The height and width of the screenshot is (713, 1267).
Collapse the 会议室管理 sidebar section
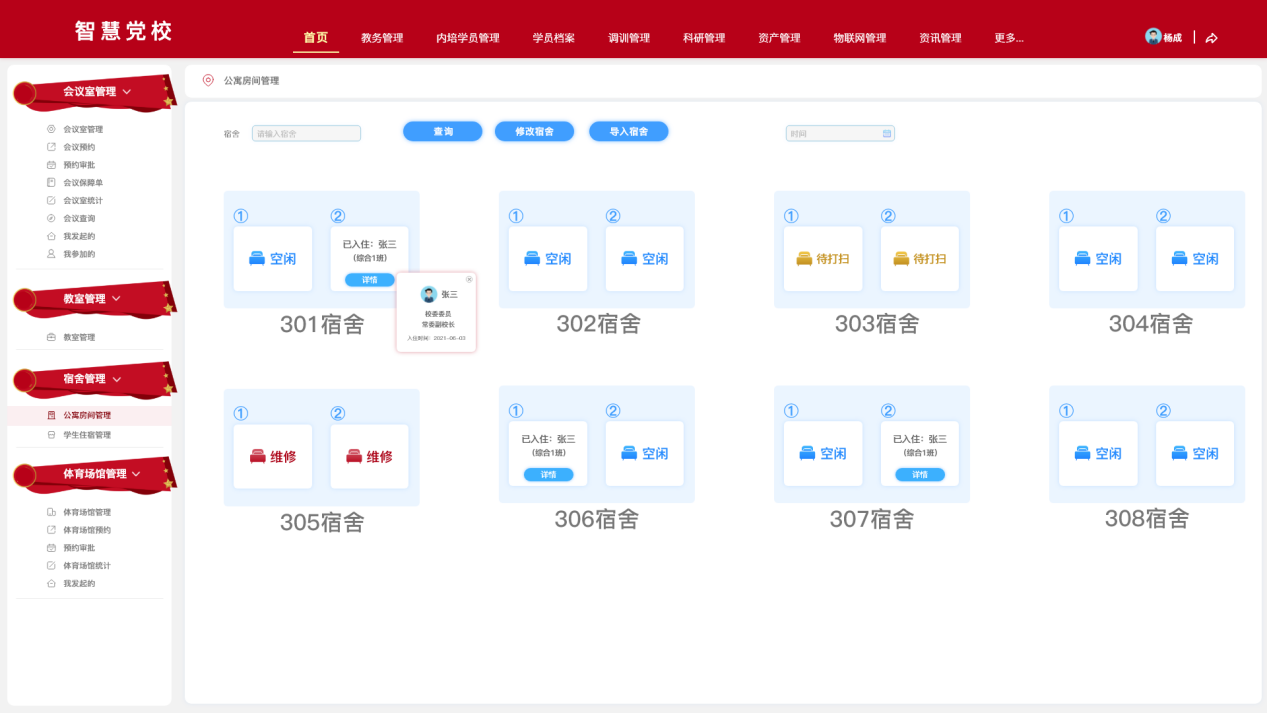[x=127, y=92]
